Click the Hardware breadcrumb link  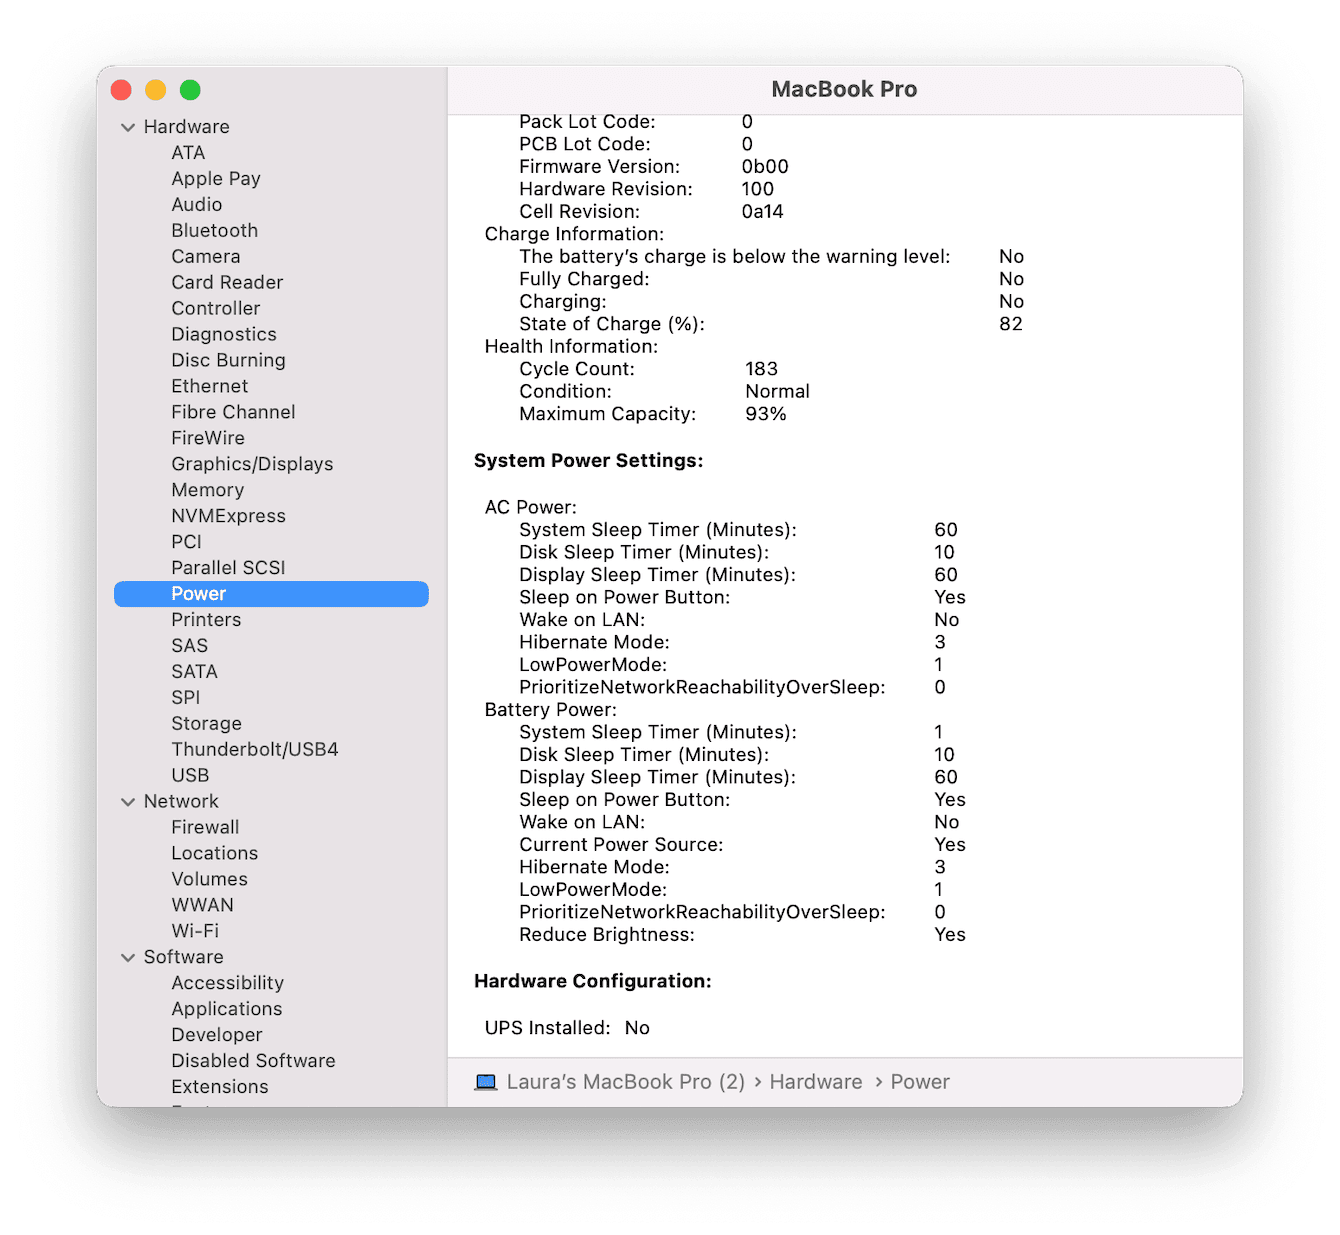(815, 1081)
